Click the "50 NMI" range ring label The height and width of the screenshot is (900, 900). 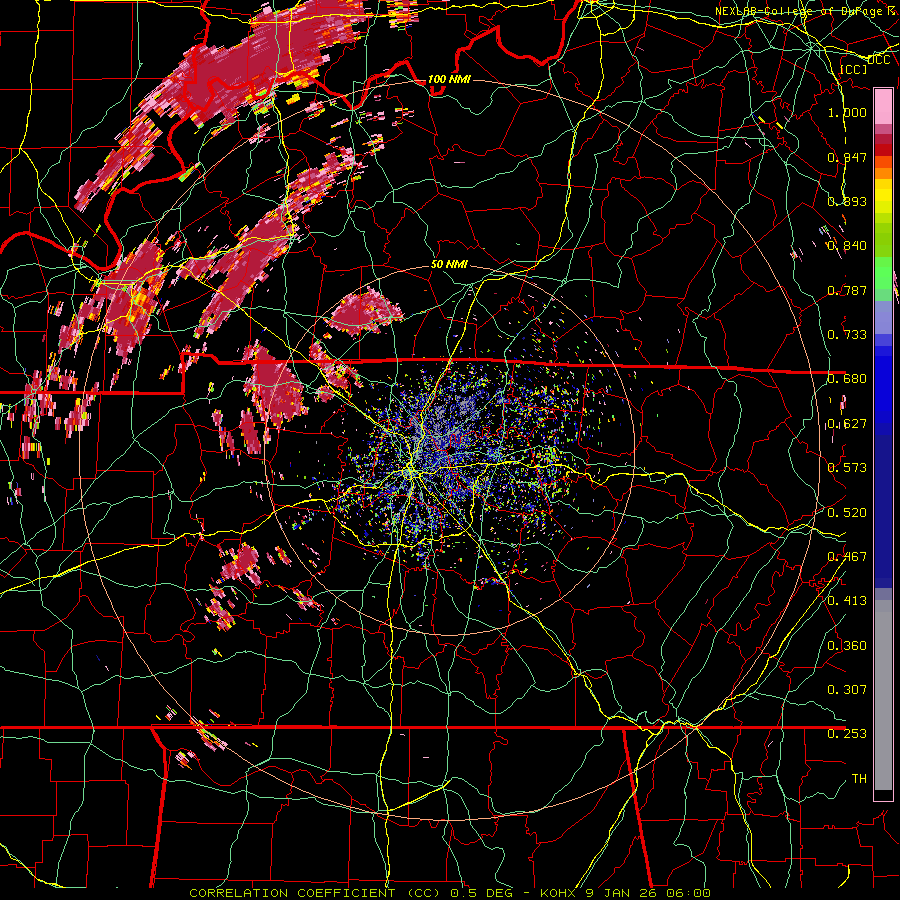pyautogui.click(x=449, y=264)
